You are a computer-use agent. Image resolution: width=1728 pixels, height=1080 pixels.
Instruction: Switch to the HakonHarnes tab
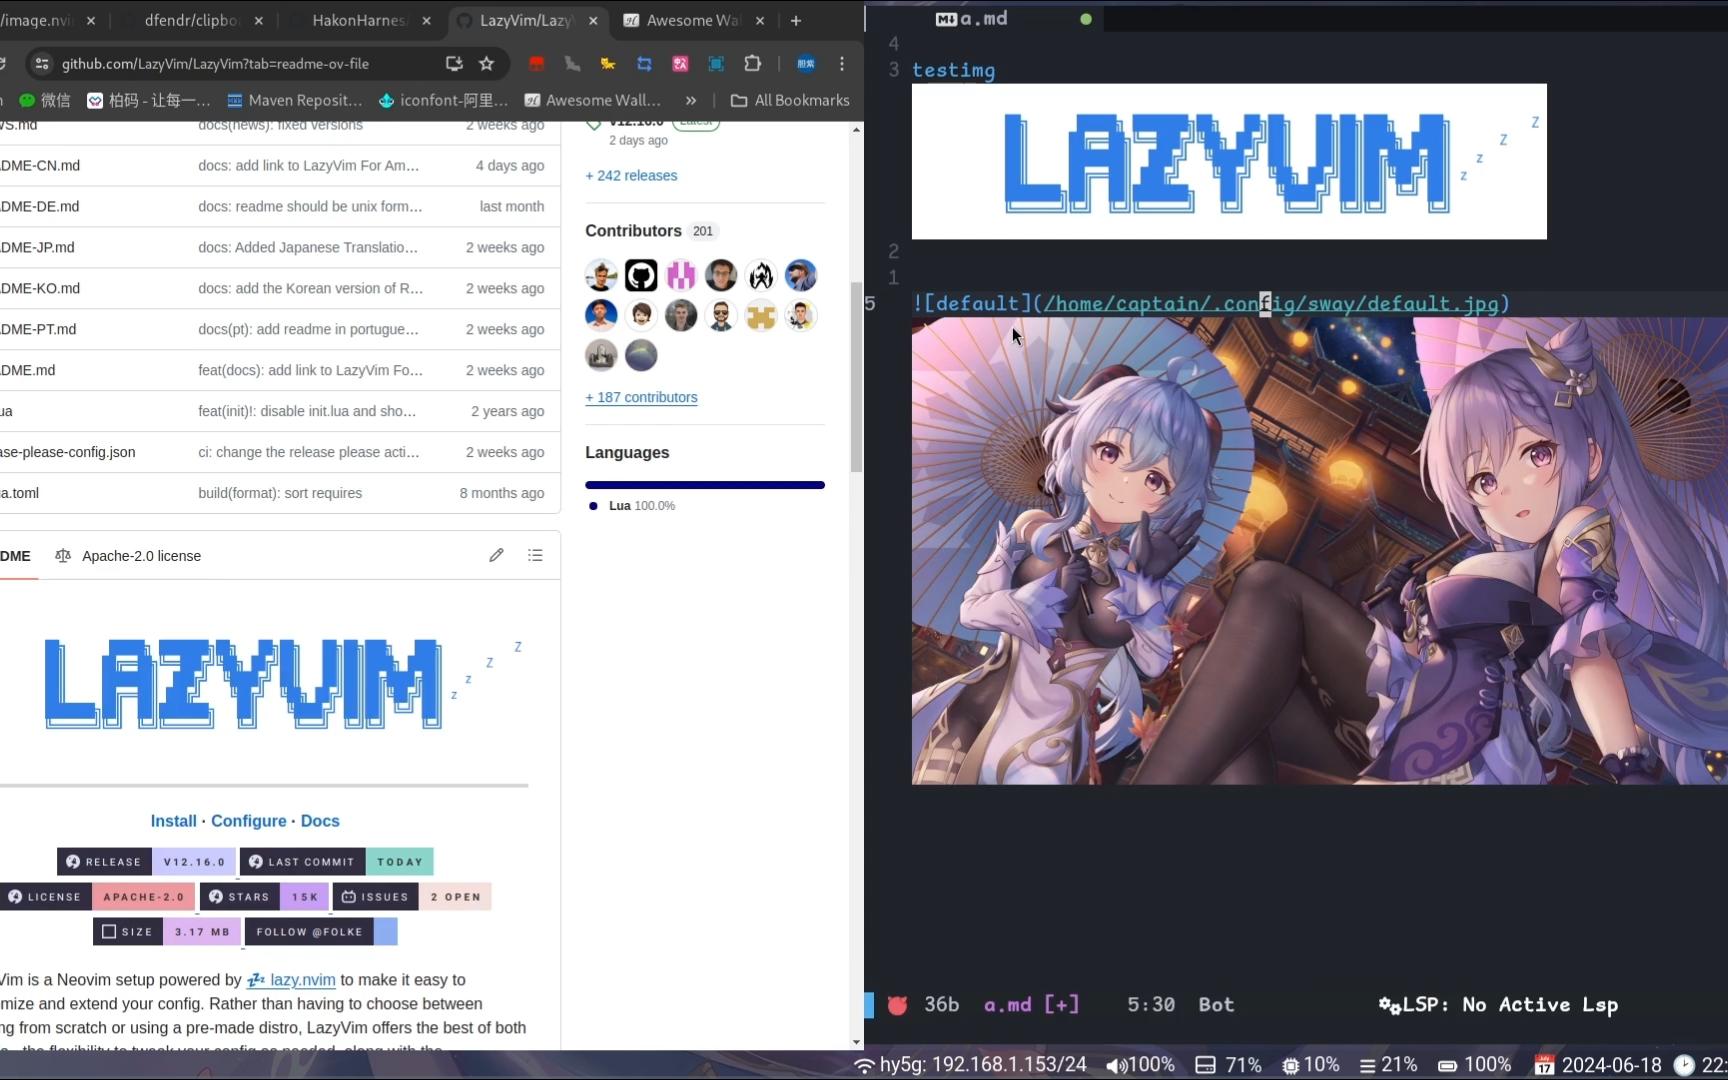coord(360,20)
